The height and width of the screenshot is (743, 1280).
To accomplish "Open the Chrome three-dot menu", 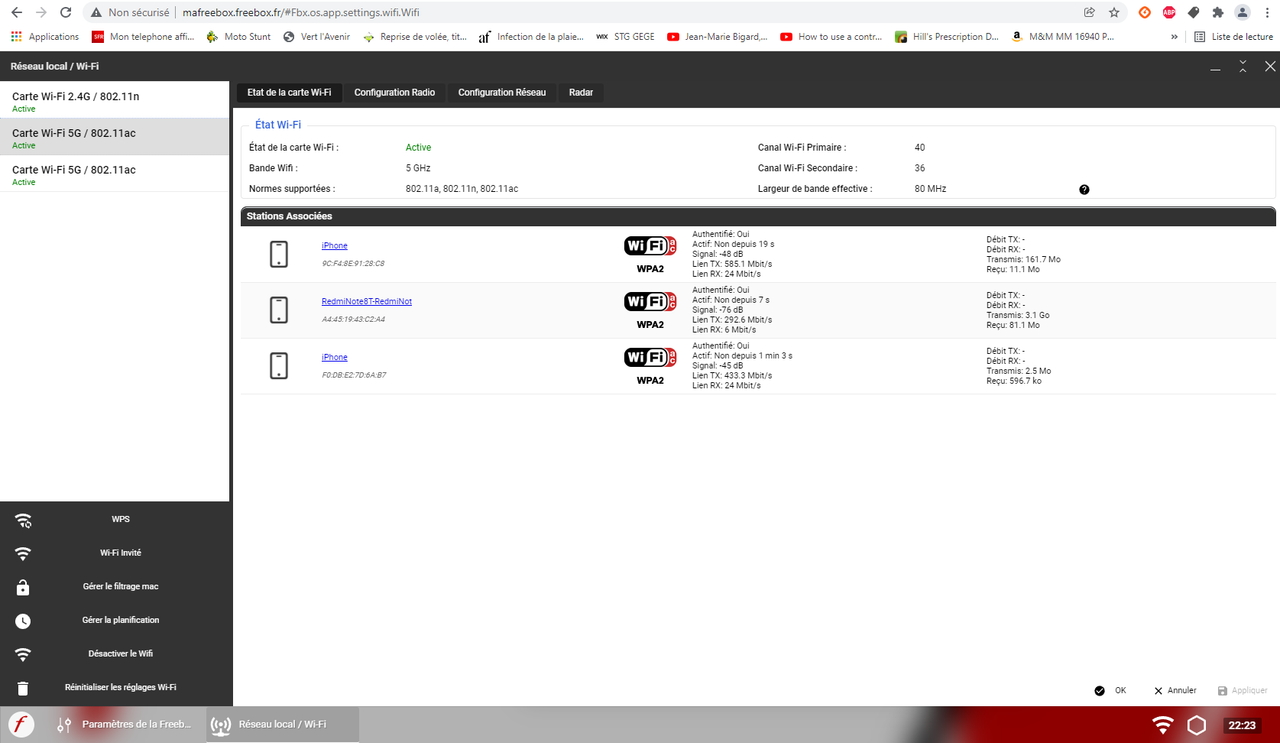I will pyautogui.click(x=1267, y=13).
